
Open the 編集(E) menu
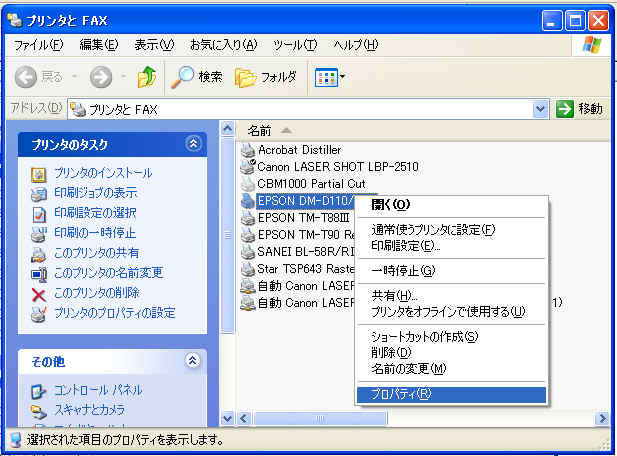coord(99,45)
